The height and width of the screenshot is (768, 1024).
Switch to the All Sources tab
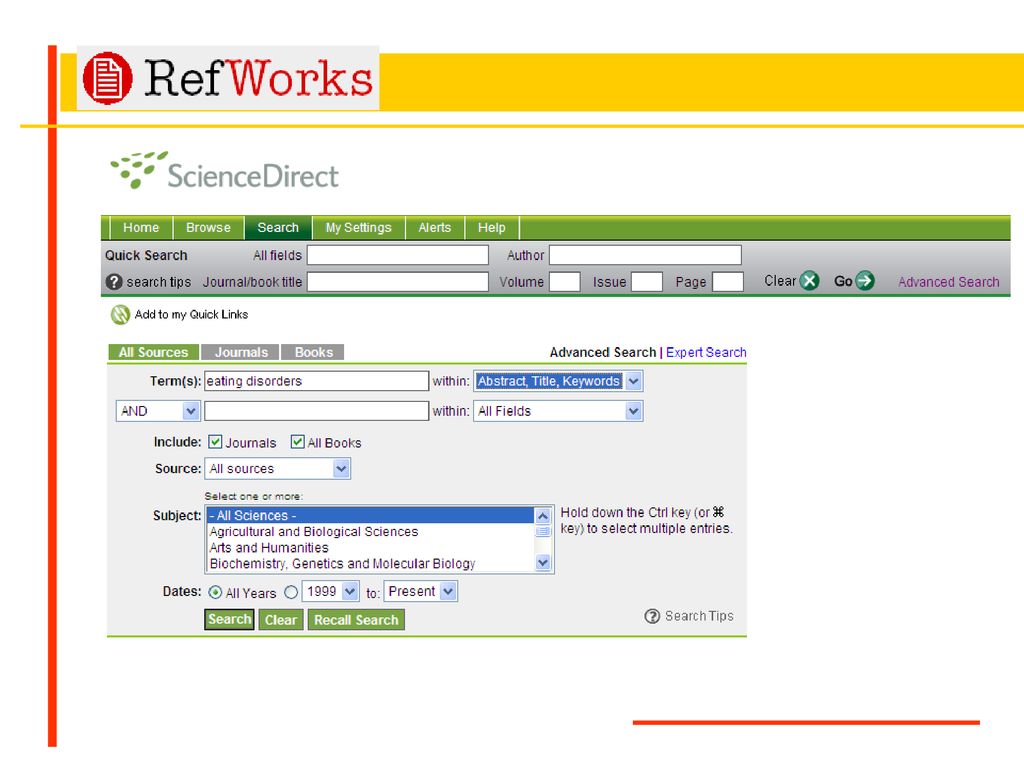tap(153, 353)
